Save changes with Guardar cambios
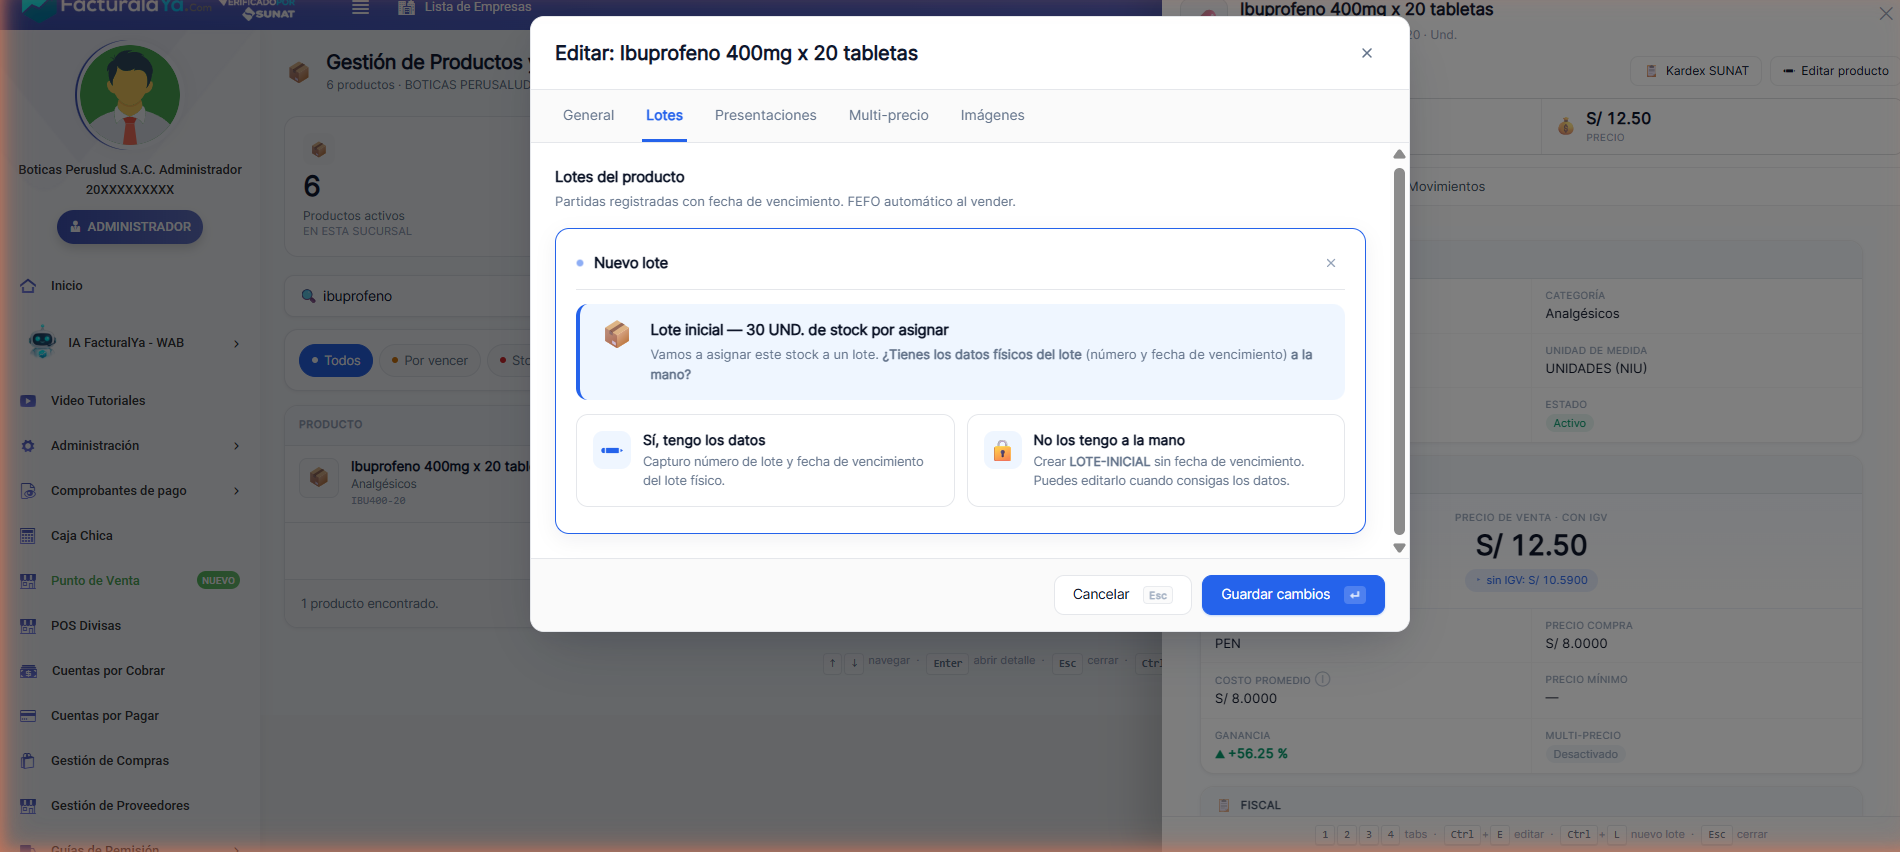Image resolution: width=1900 pixels, height=852 pixels. pyautogui.click(x=1292, y=595)
